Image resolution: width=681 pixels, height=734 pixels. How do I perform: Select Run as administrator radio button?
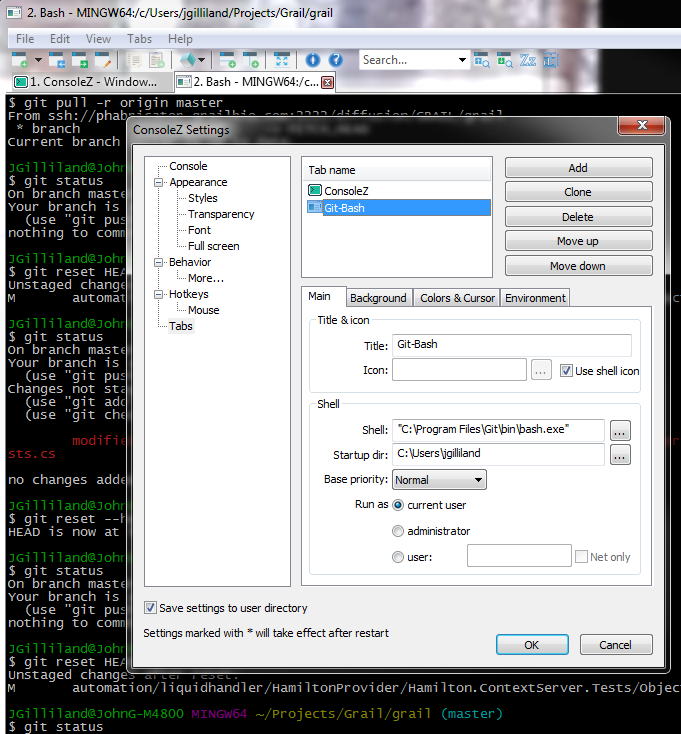point(398,531)
